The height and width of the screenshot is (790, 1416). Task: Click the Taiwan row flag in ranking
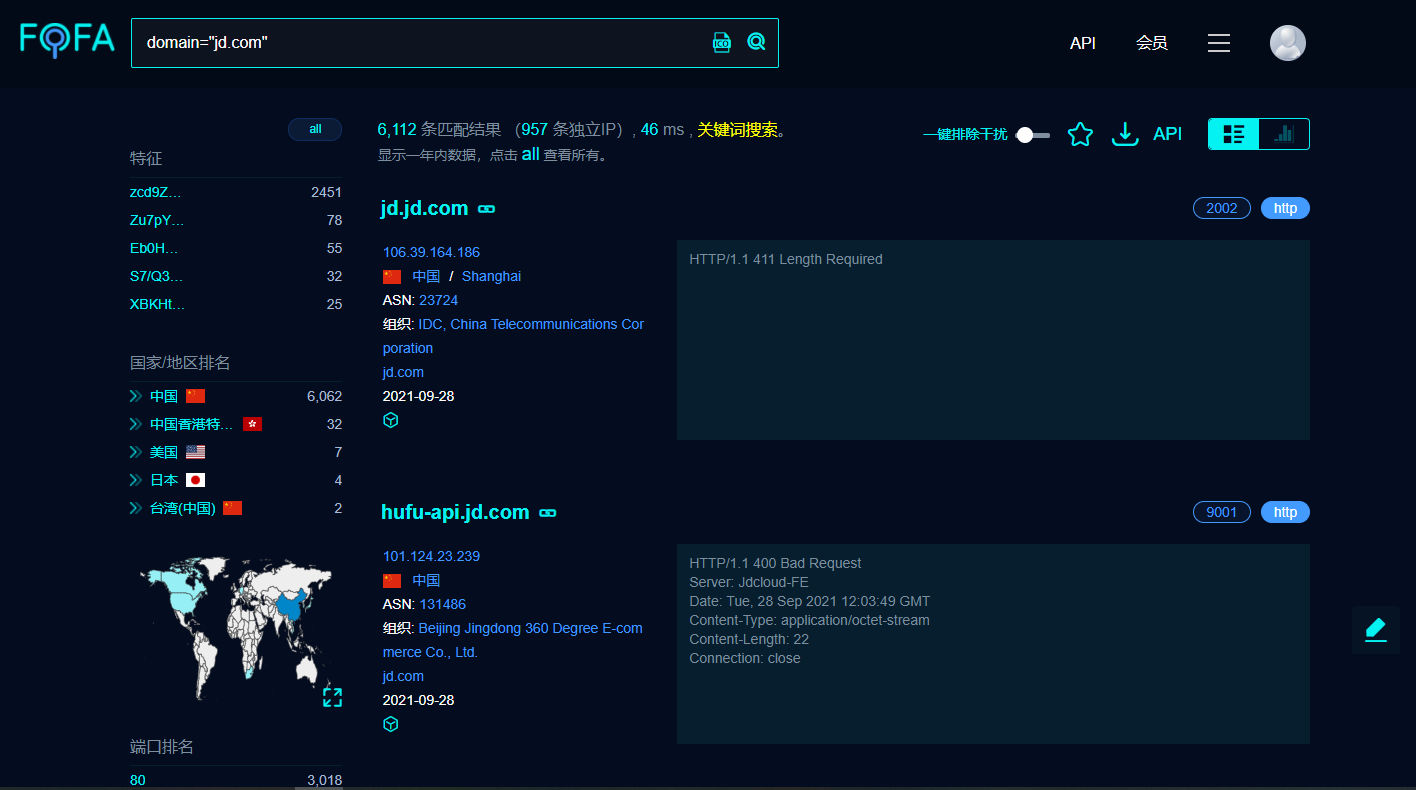(233, 508)
